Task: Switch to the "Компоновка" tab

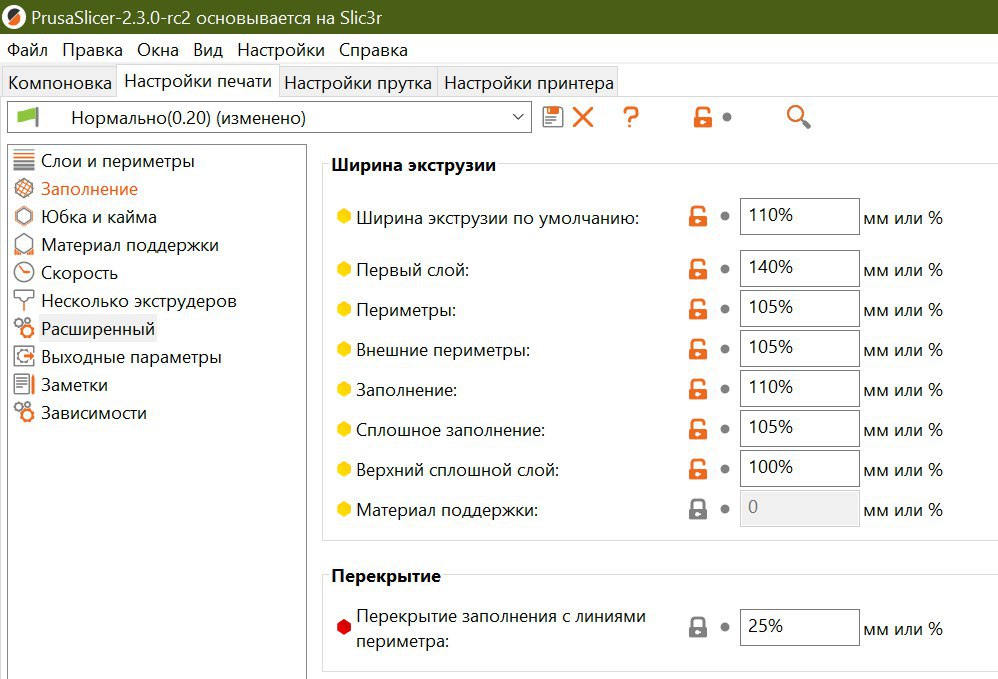Action: click(60, 83)
